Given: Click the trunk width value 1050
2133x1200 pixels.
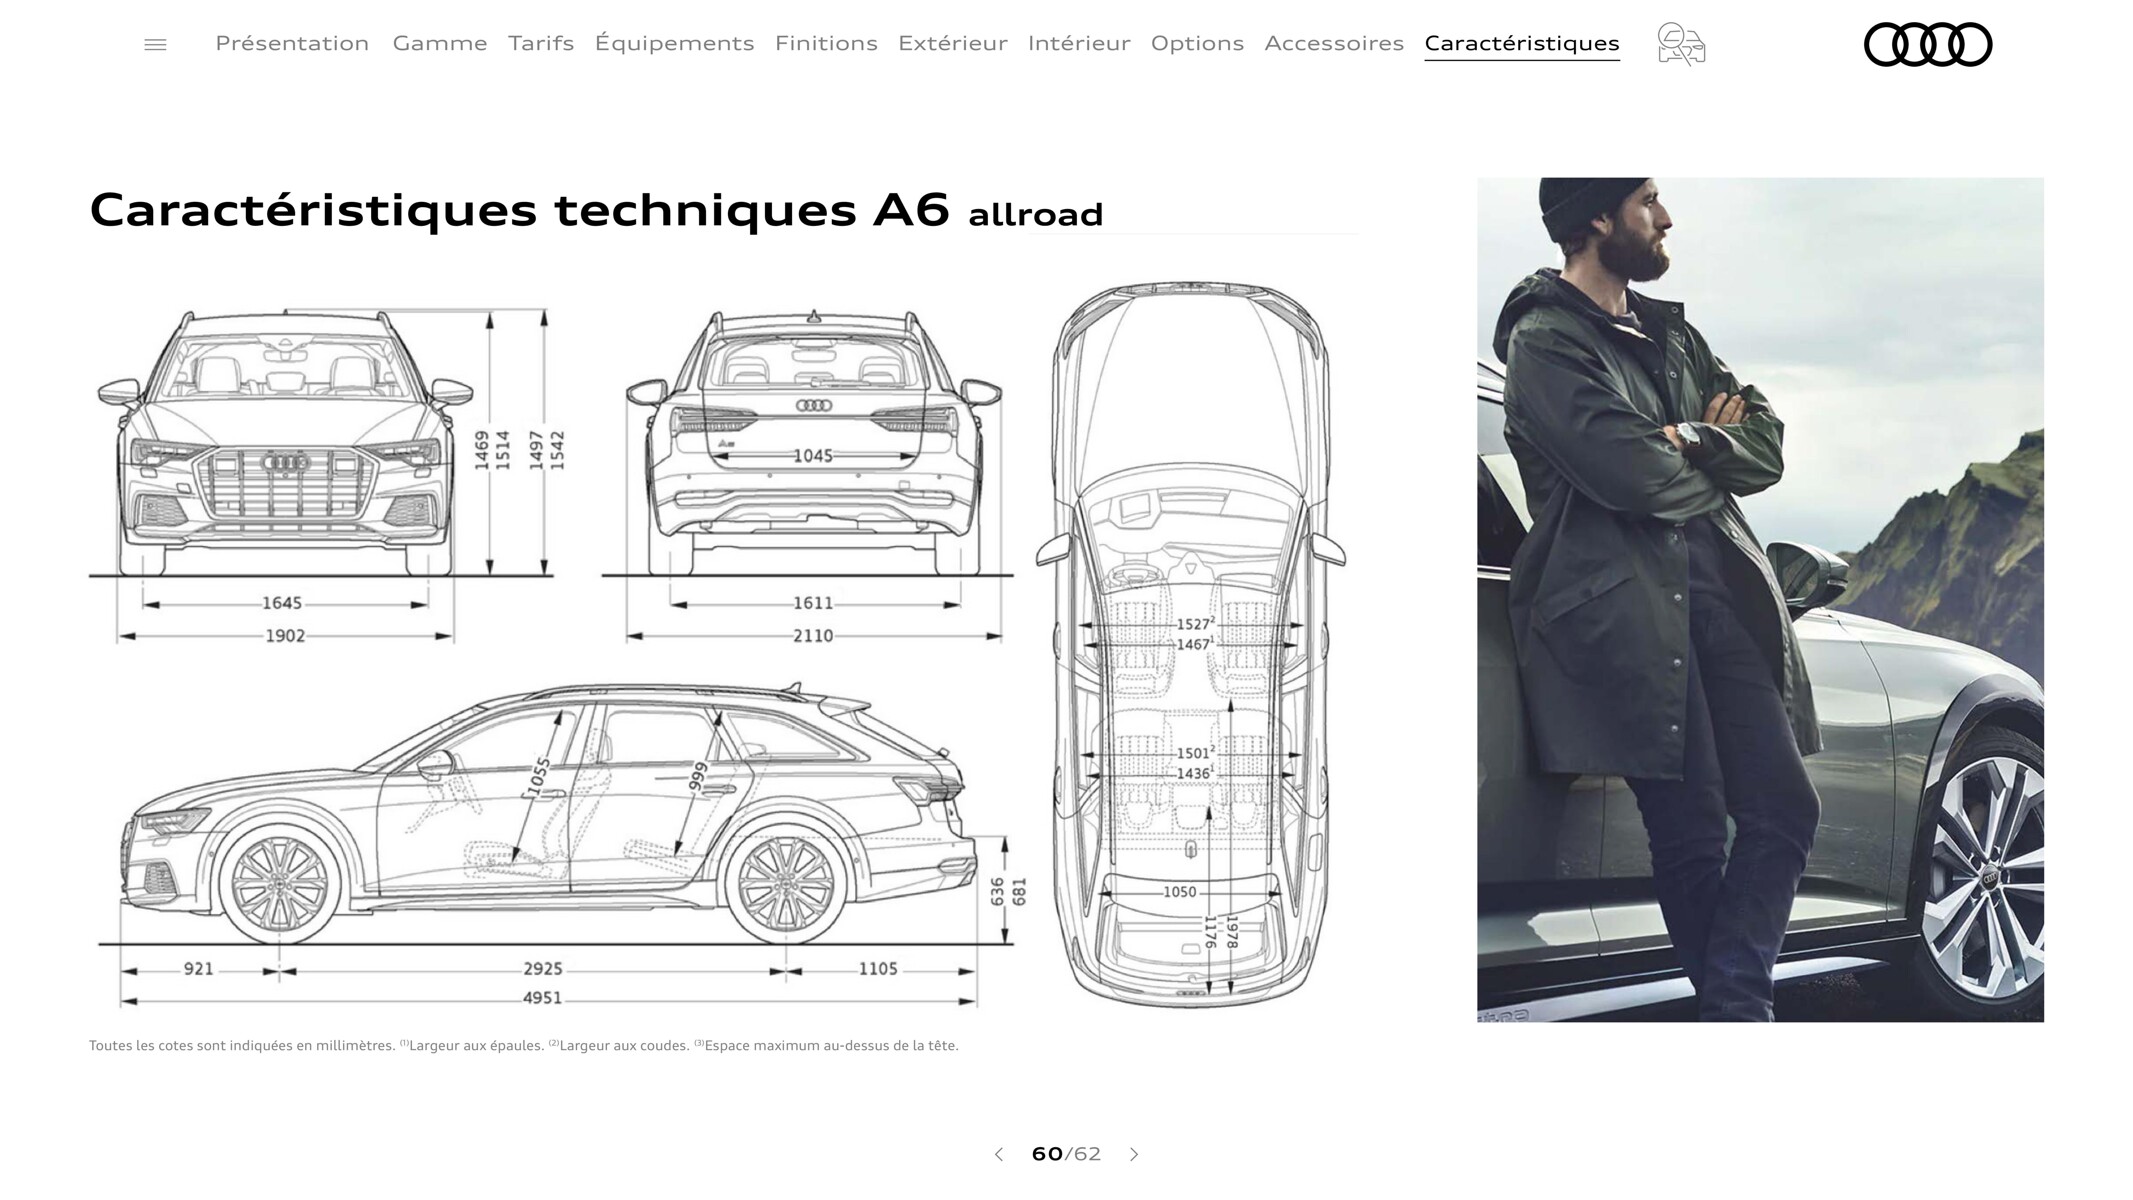Looking at the screenshot, I should coord(1180,892).
